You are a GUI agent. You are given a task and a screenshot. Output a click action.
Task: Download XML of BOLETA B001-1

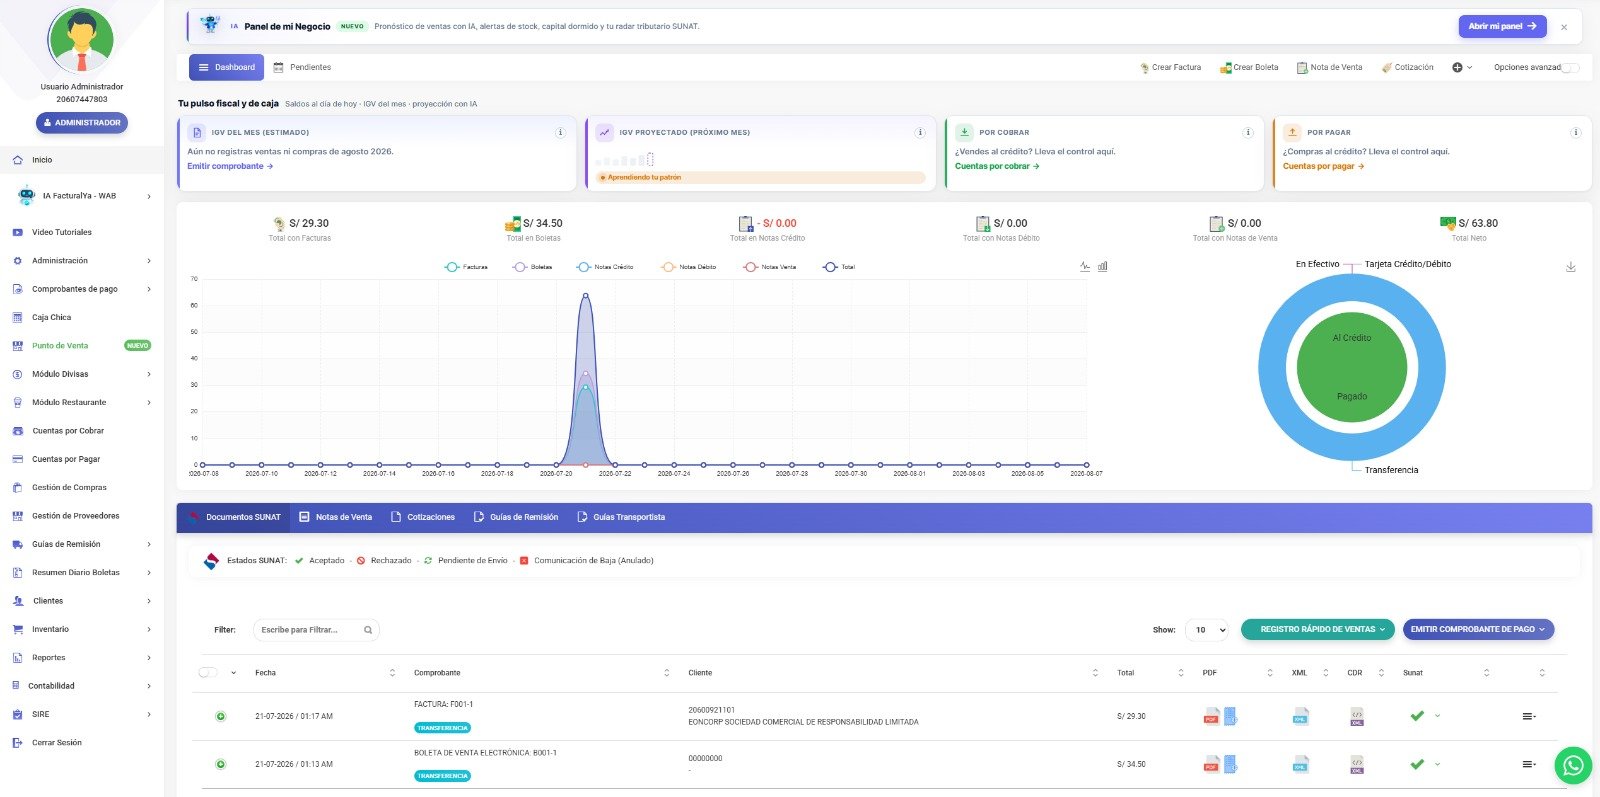click(x=1300, y=765)
